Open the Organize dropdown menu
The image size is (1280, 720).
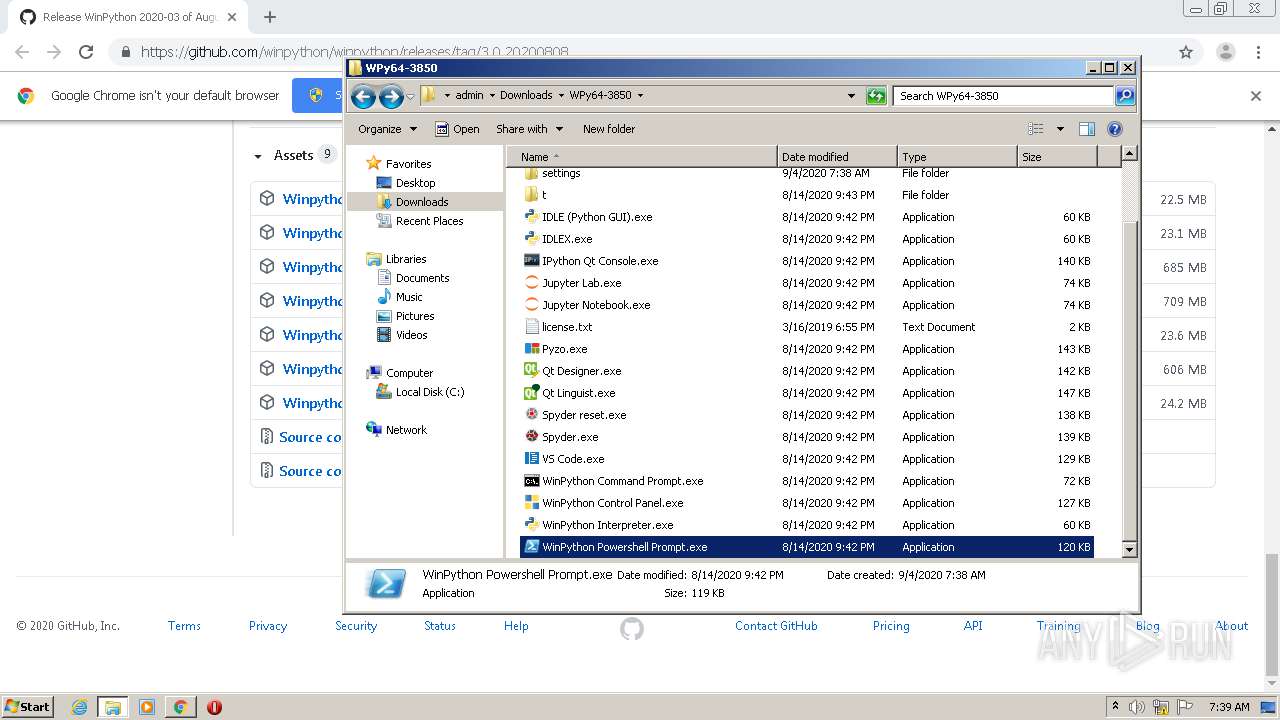(387, 129)
